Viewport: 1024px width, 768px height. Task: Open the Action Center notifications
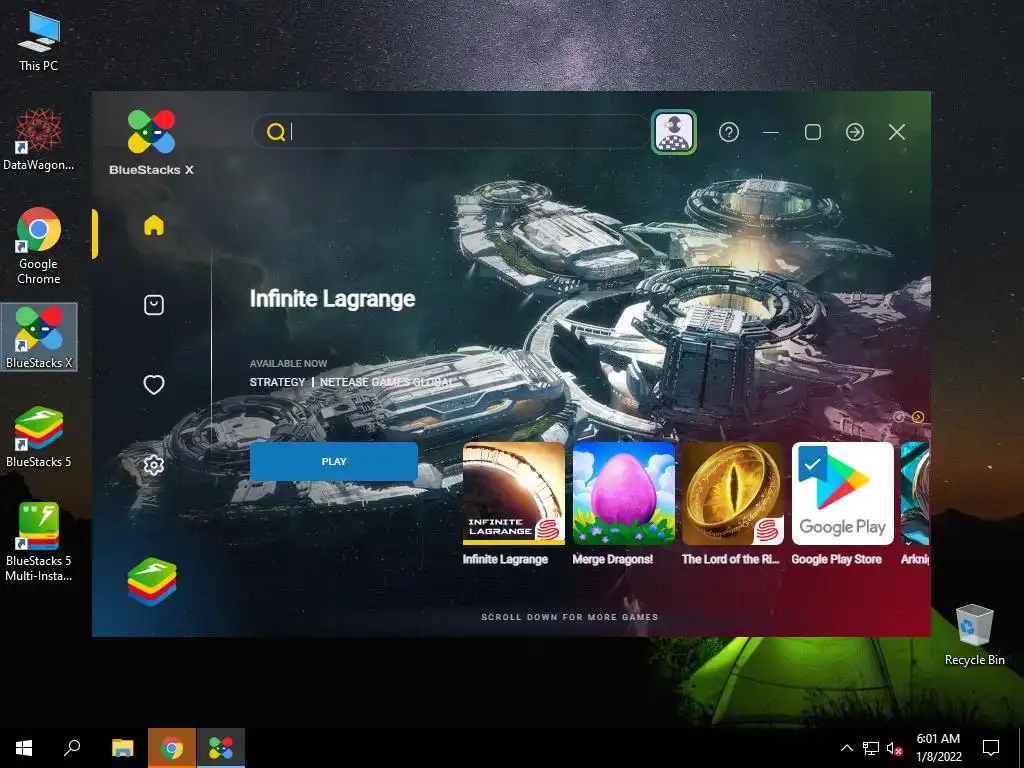point(991,748)
